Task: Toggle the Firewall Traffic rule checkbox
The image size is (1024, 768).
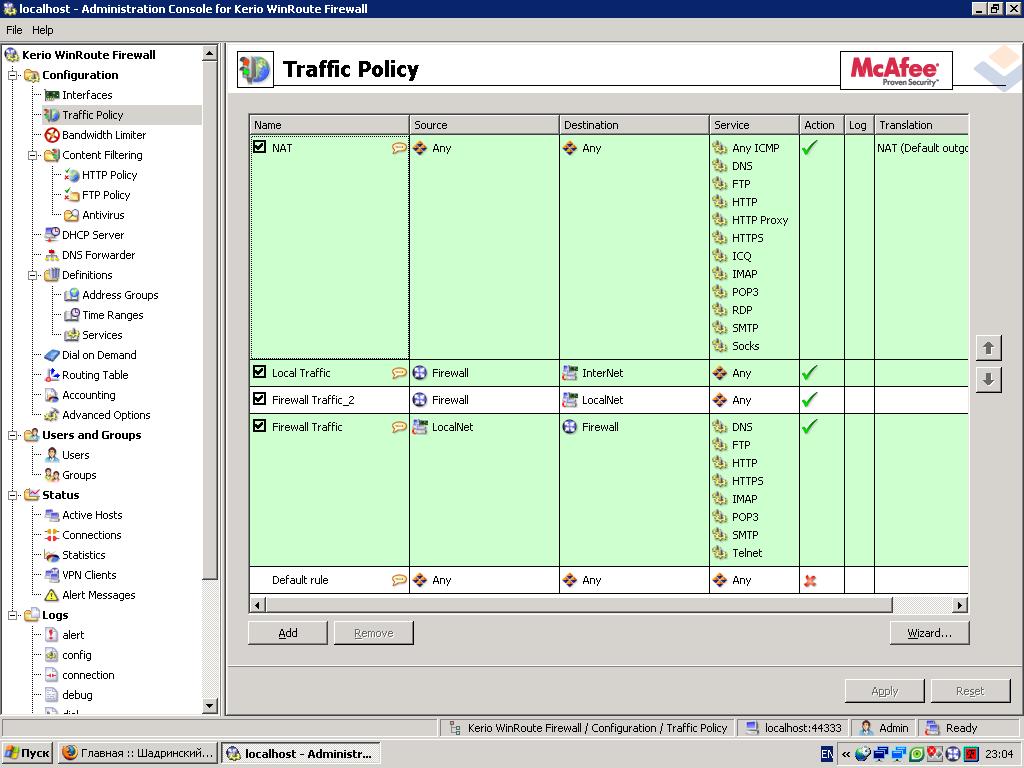Action: (x=259, y=426)
